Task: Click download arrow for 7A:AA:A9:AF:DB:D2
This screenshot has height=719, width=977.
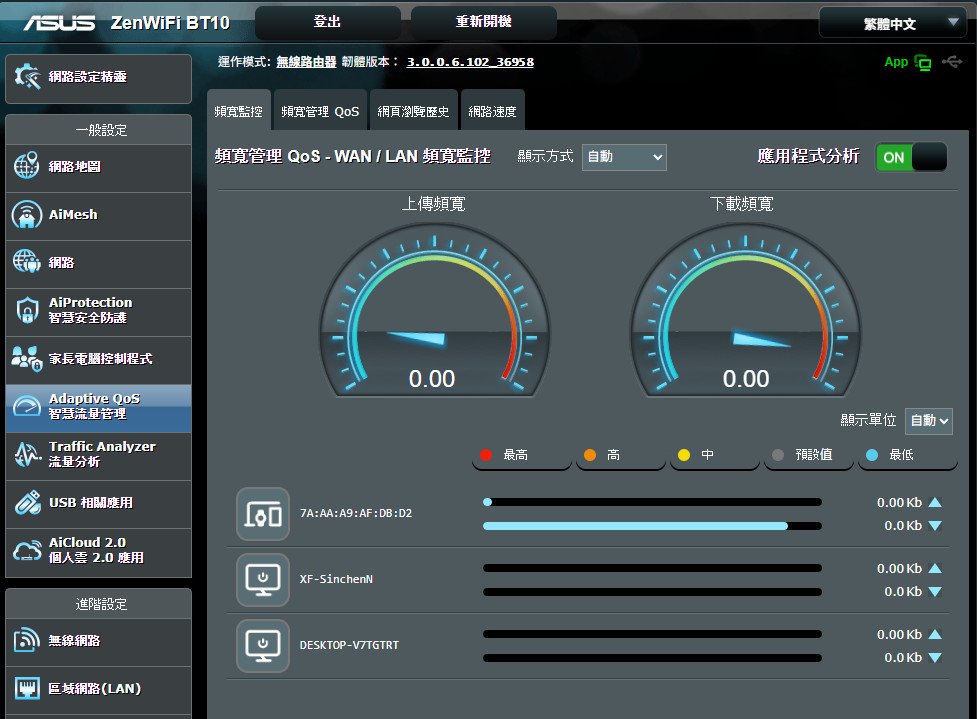Action: coord(935,526)
